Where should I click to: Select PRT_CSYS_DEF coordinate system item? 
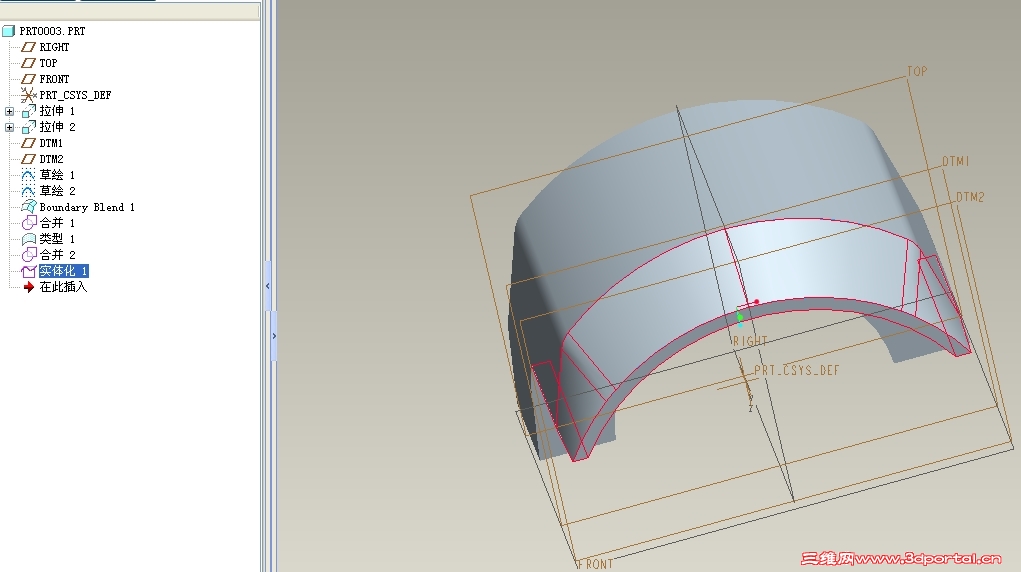75,95
